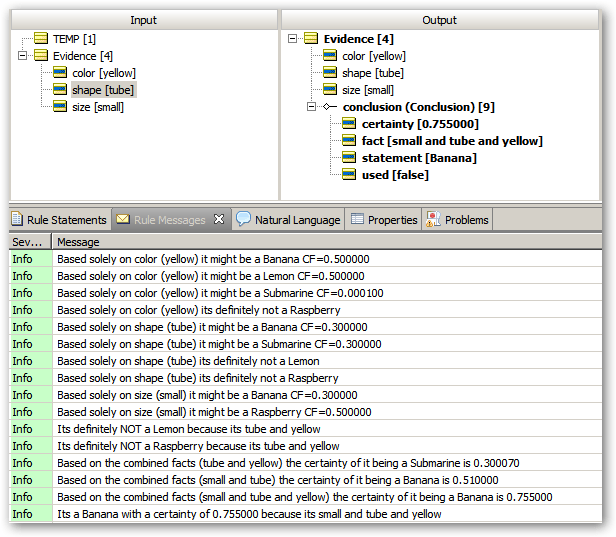Click the statement [Banana] field icon
Image resolution: width=616 pixels, height=537 pixels.
349,158
